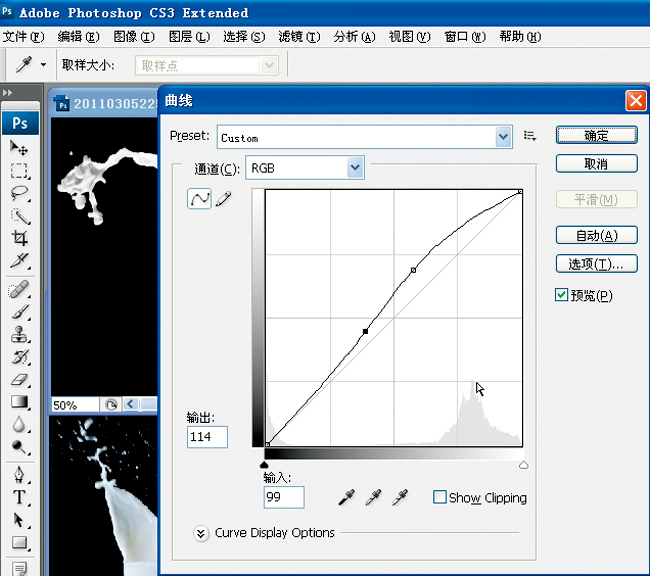Click the 50% zoom field in document window

[x=75, y=405]
